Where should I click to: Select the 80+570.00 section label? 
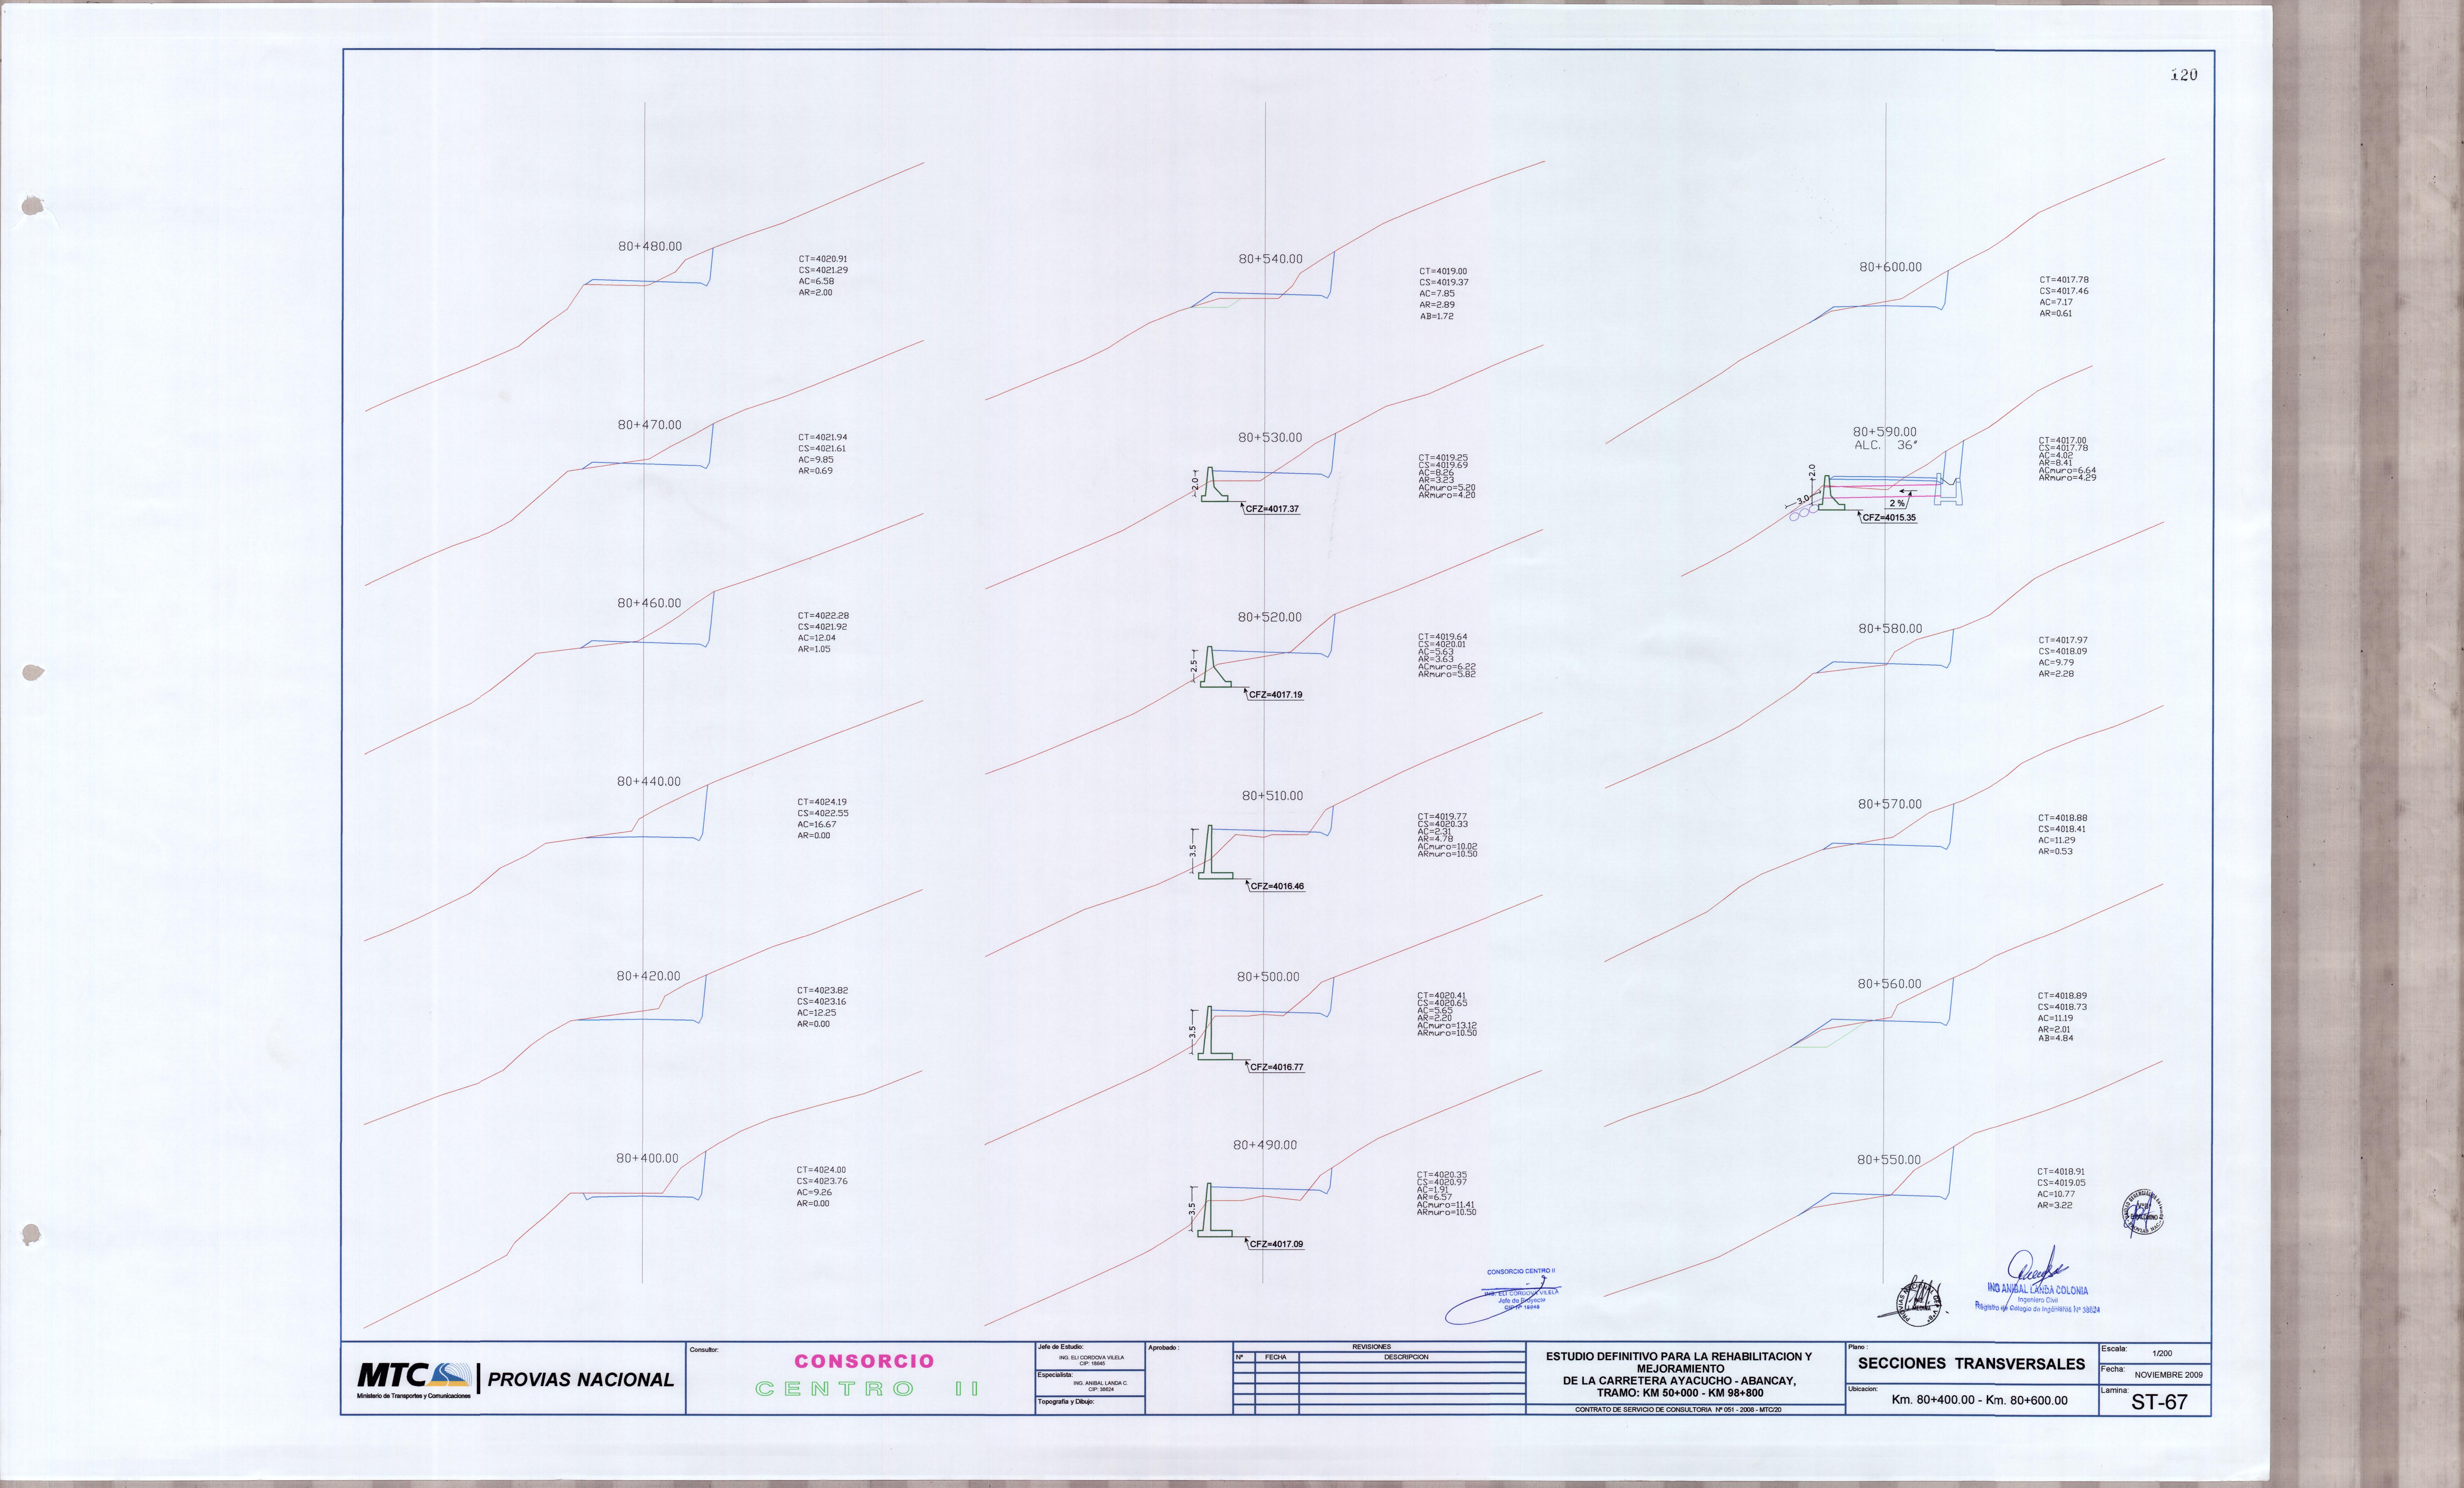pos(1890,804)
